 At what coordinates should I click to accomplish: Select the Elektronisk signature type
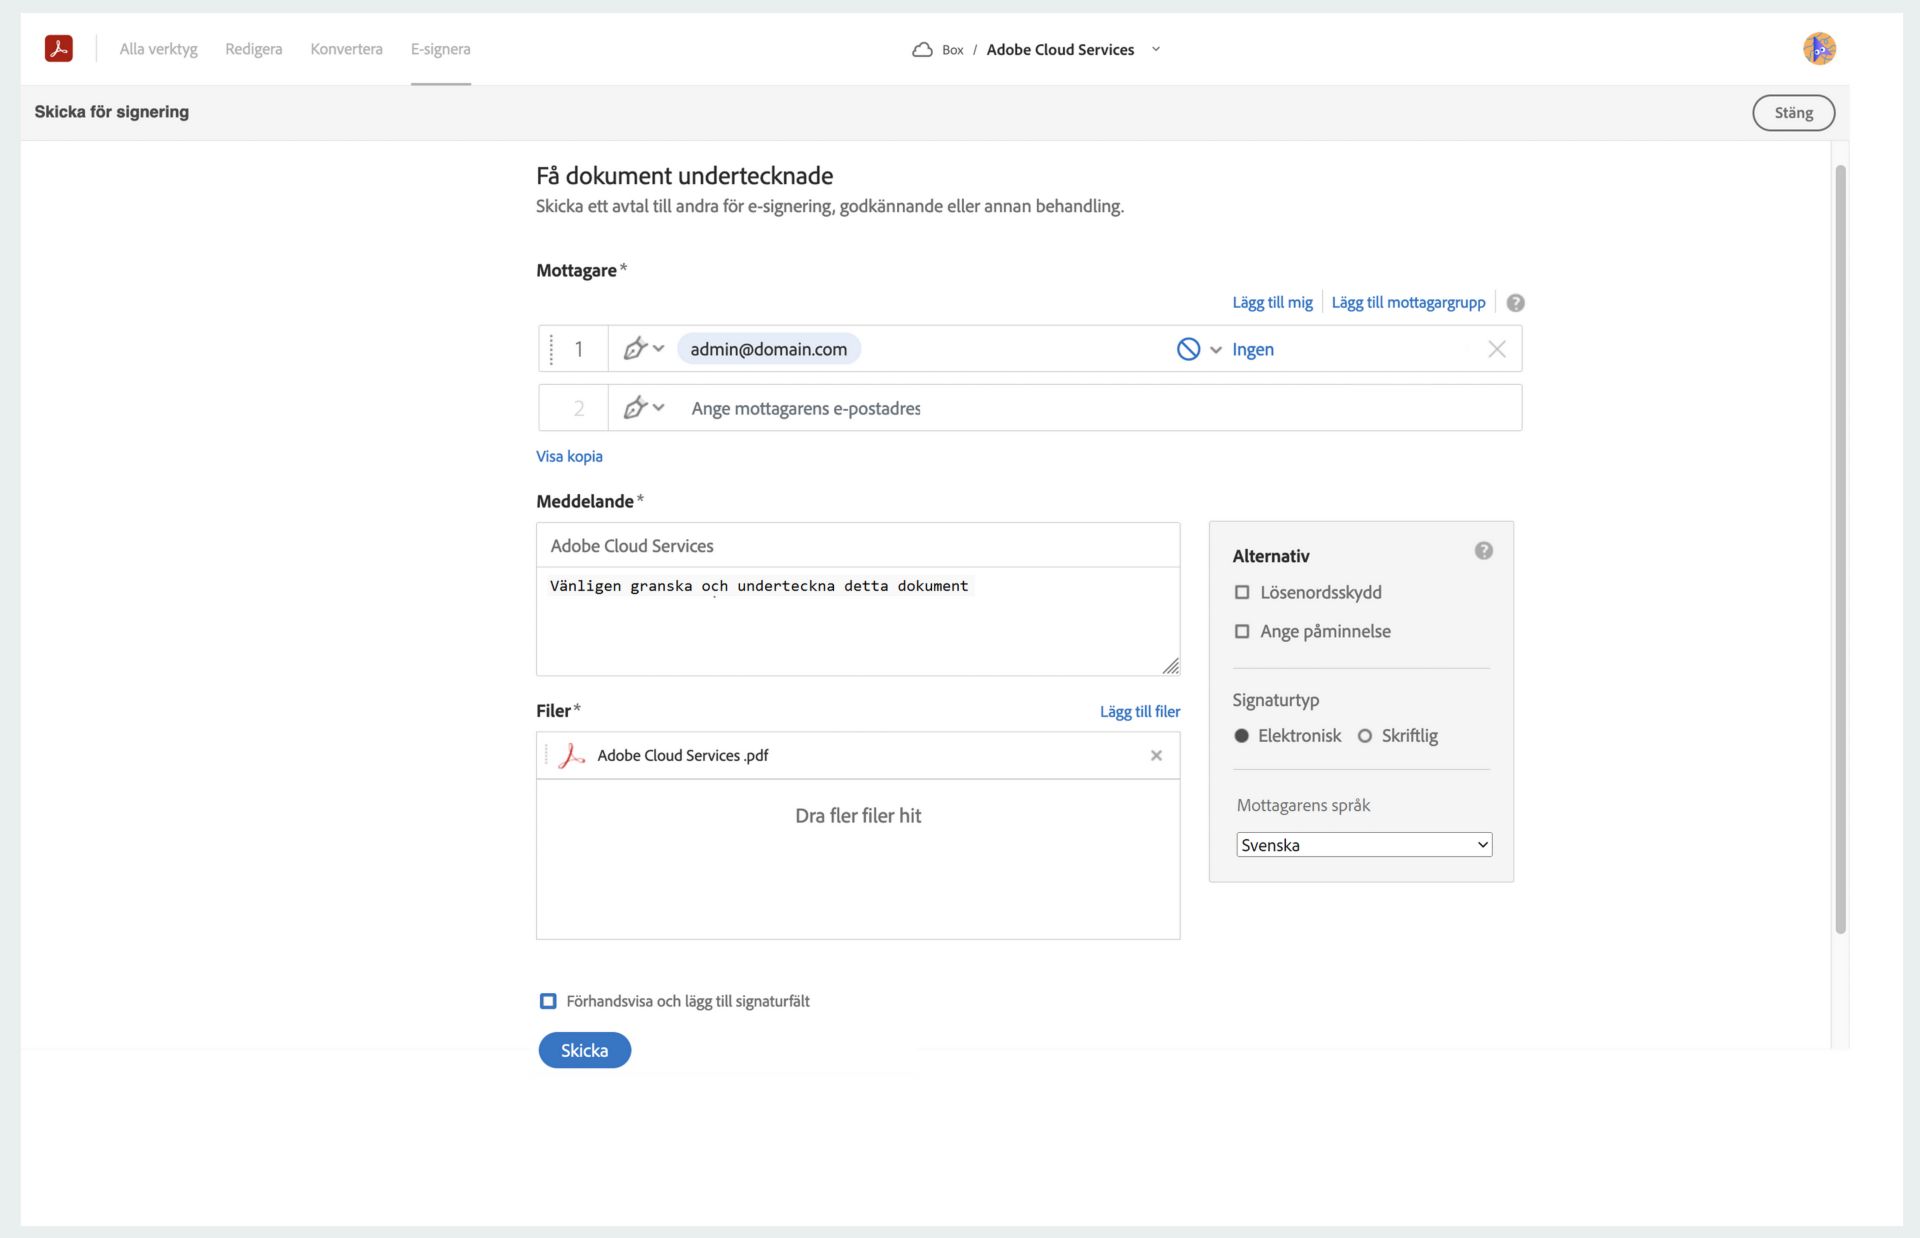1241,735
